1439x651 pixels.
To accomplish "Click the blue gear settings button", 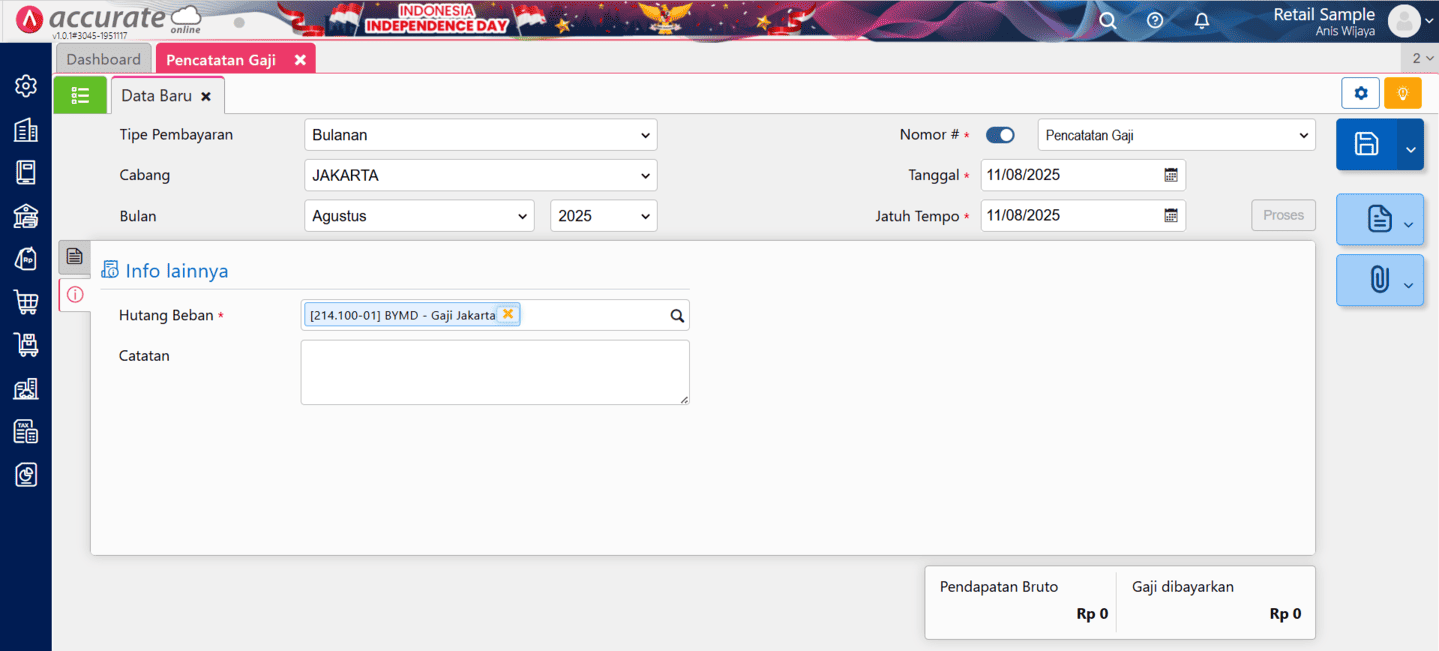I will (x=1361, y=93).
